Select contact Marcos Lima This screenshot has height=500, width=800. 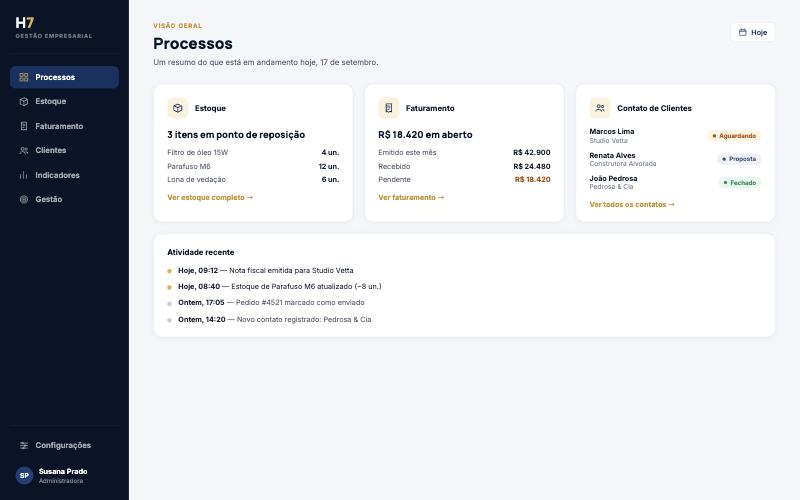pyautogui.click(x=612, y=132)
